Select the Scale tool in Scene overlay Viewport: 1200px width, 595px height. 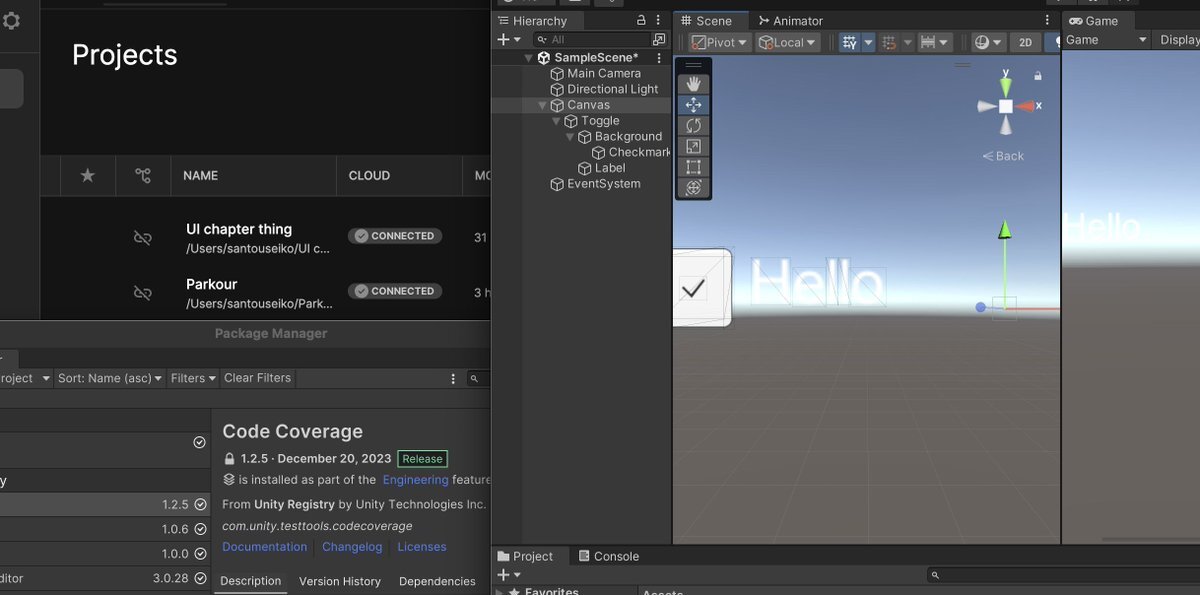(693, 146)
